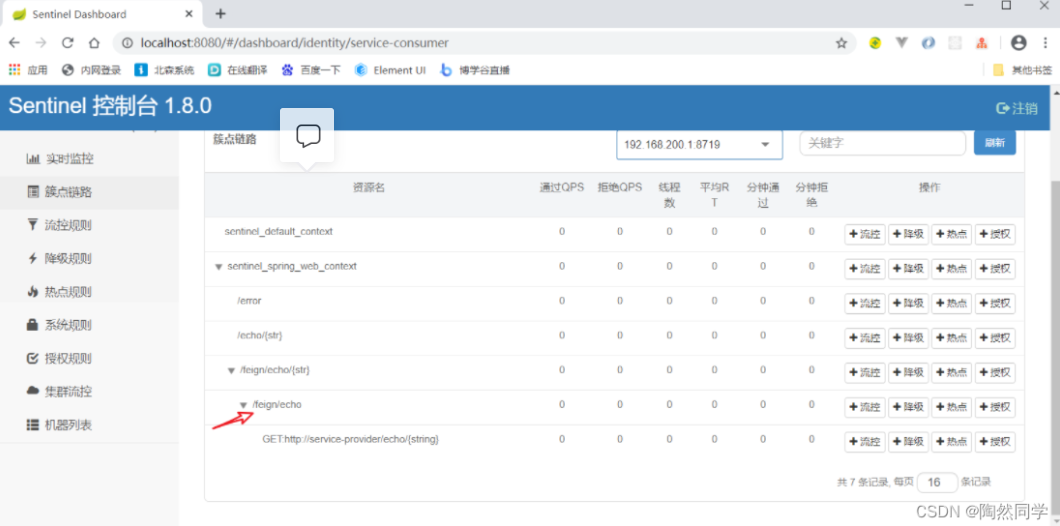The width and height of the screenshot is (1060, 526).
Task: Add 流控 rule for /error
Action: pyautogui.click(x=865, y=304)
